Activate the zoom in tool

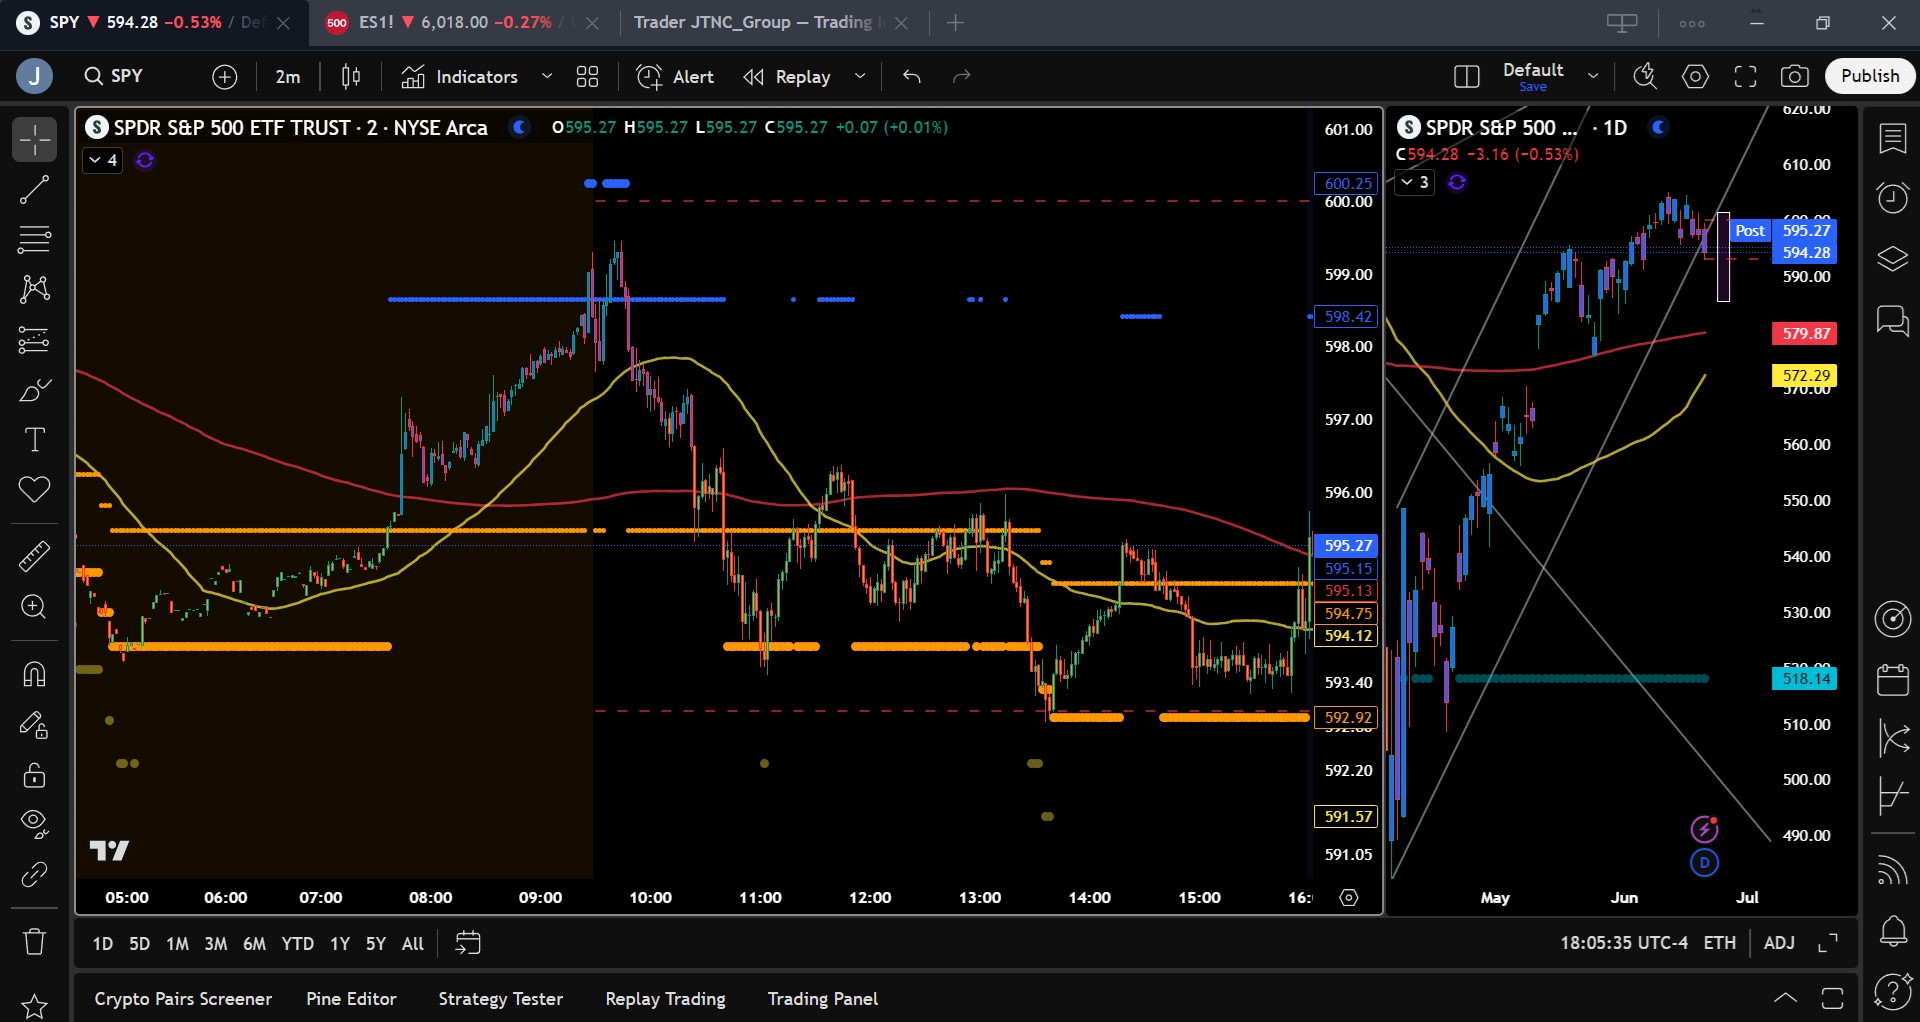tap(34, 607)
